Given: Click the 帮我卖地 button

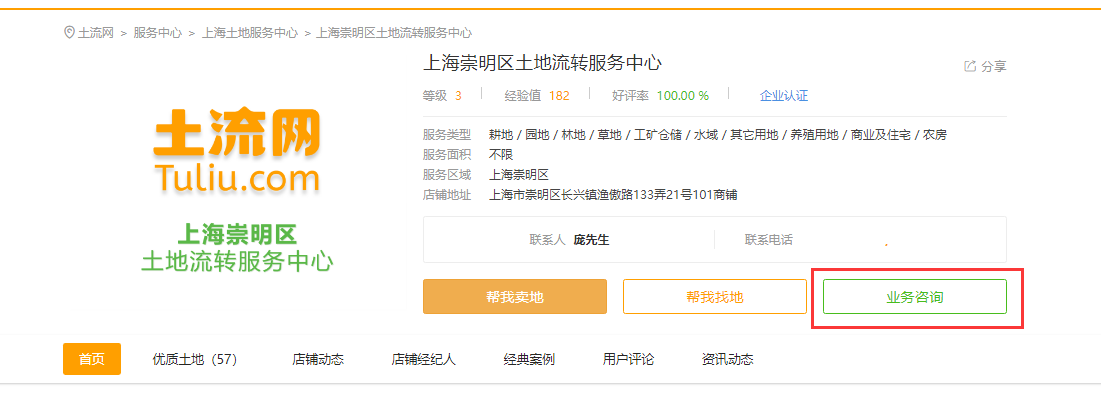Looking at the screenshot, I should click(515, 297).
